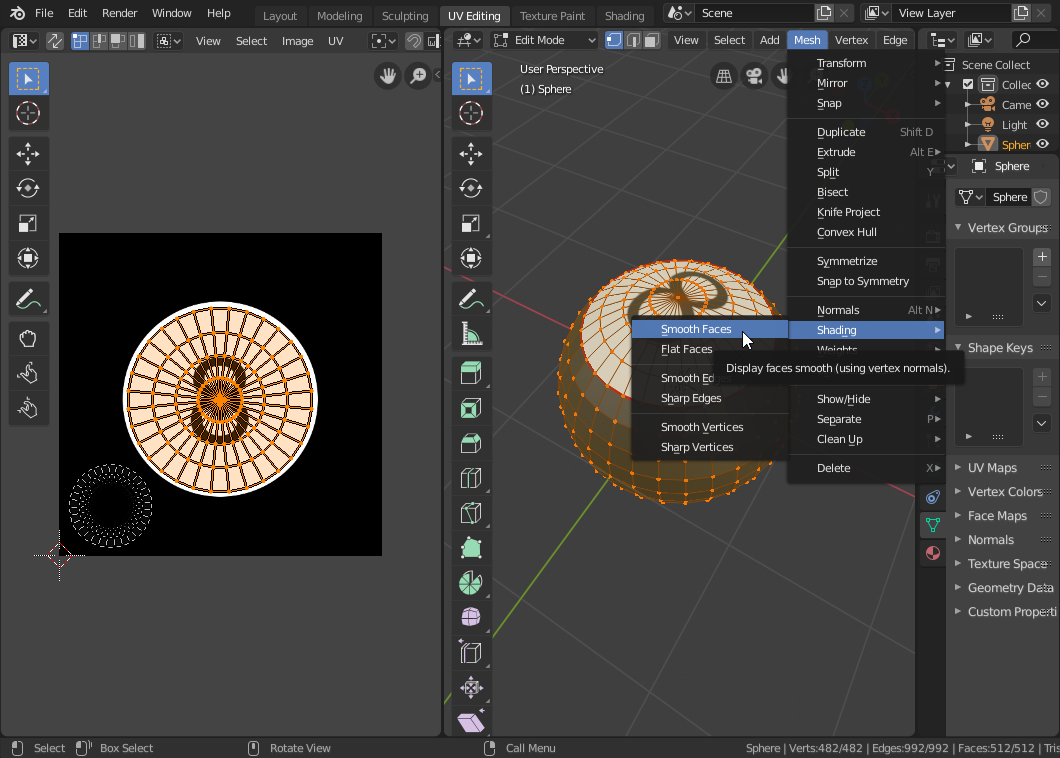Enable UV island selection mode
1060x758 pixels.
137,41
